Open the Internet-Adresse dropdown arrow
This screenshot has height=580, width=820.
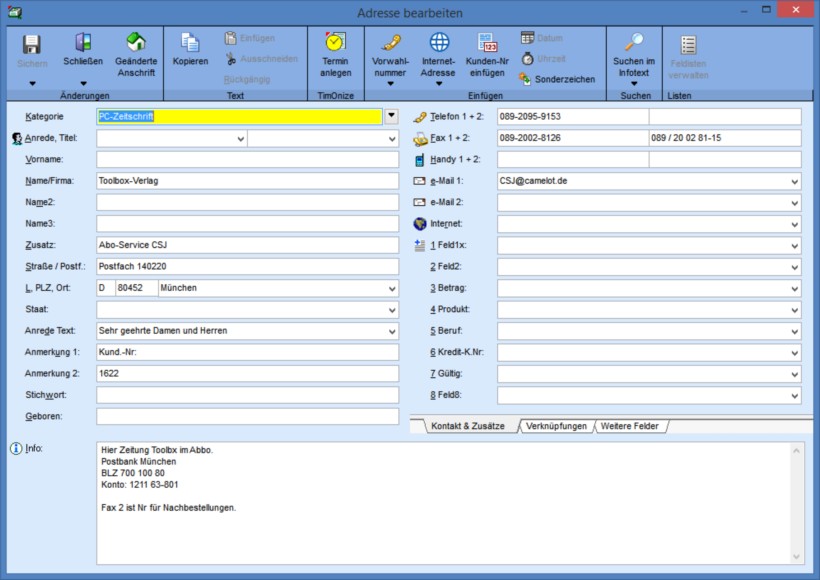click(x=439, y=83)
